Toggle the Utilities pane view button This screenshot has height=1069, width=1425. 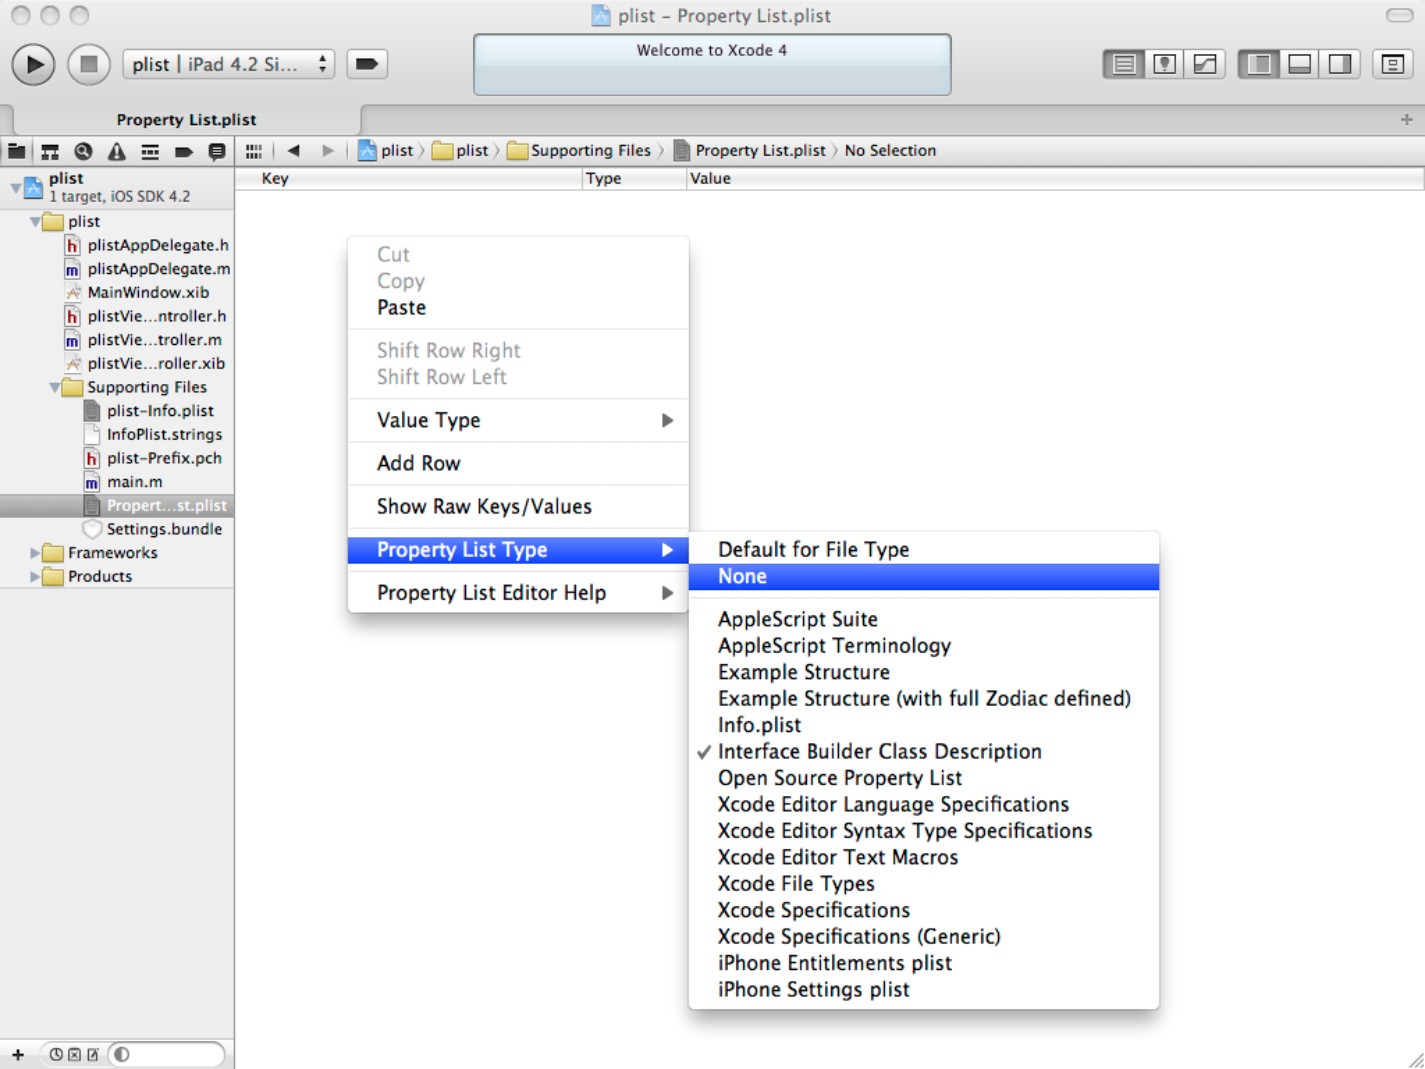coord(1340,64)
